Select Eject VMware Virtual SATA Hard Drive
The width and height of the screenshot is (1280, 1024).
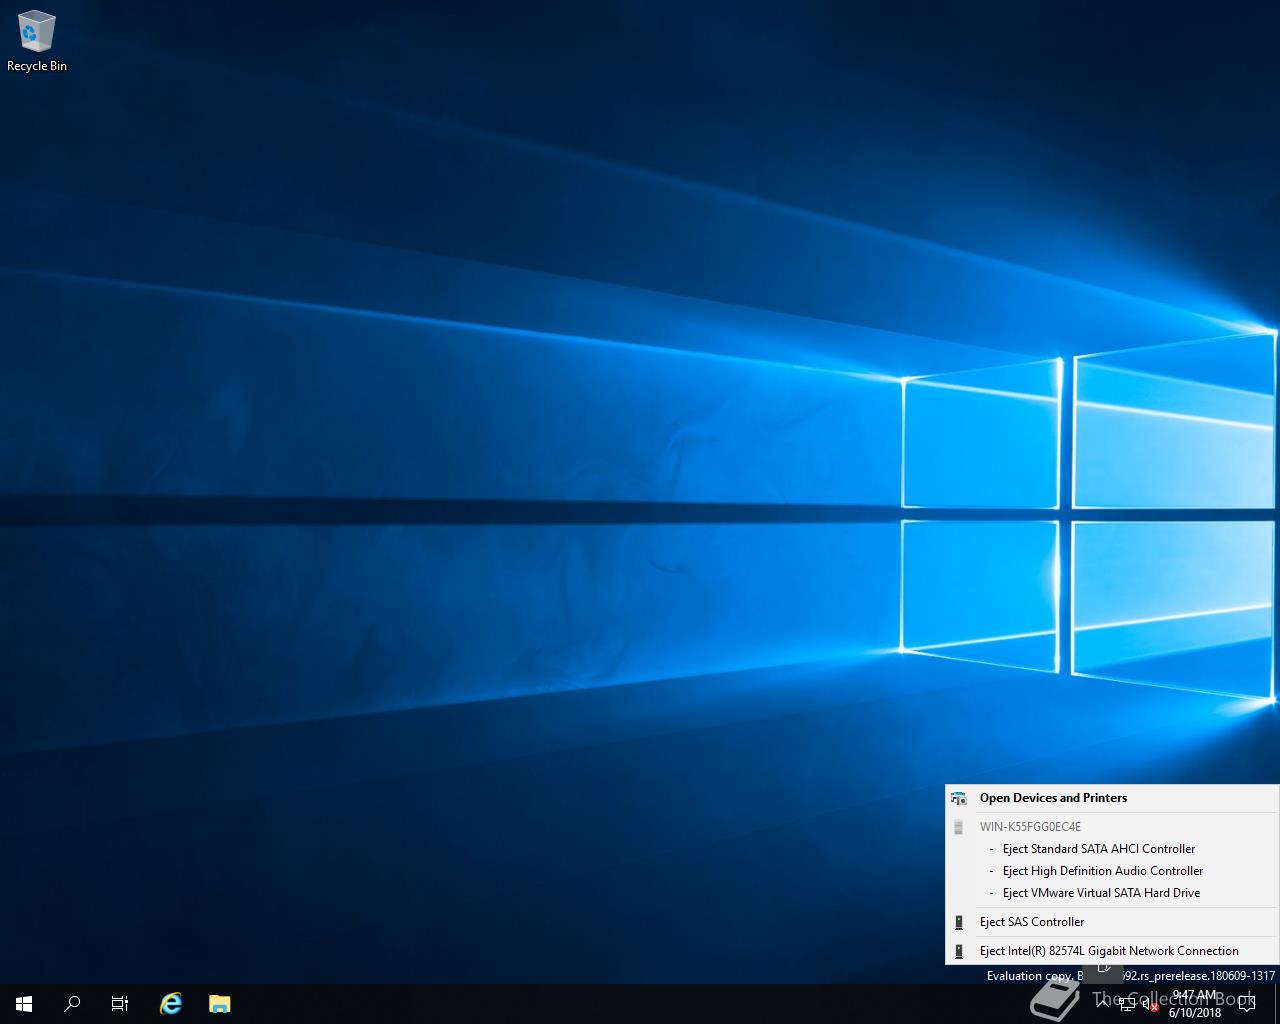coord(1112,893)
